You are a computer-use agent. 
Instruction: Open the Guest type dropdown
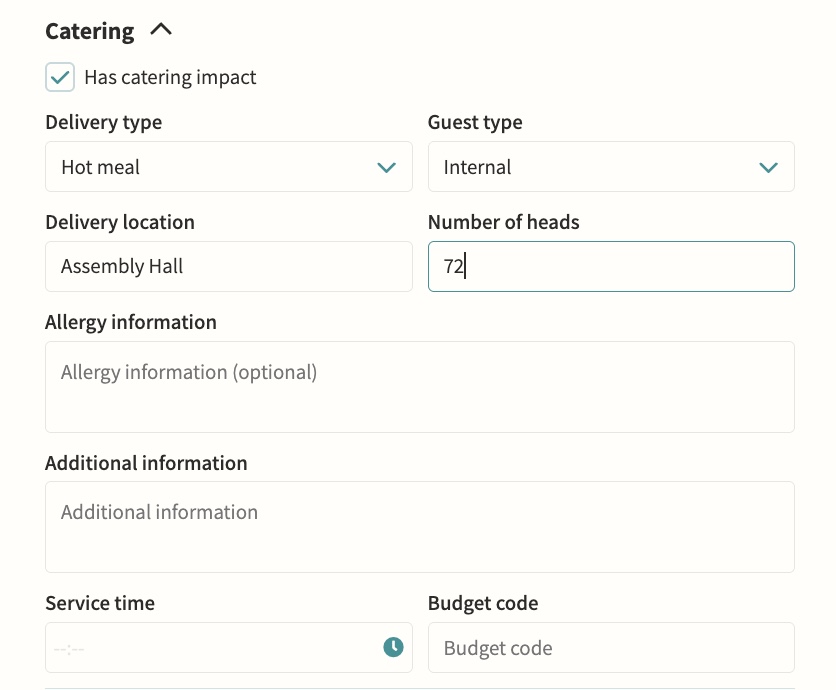click(611, 166)
